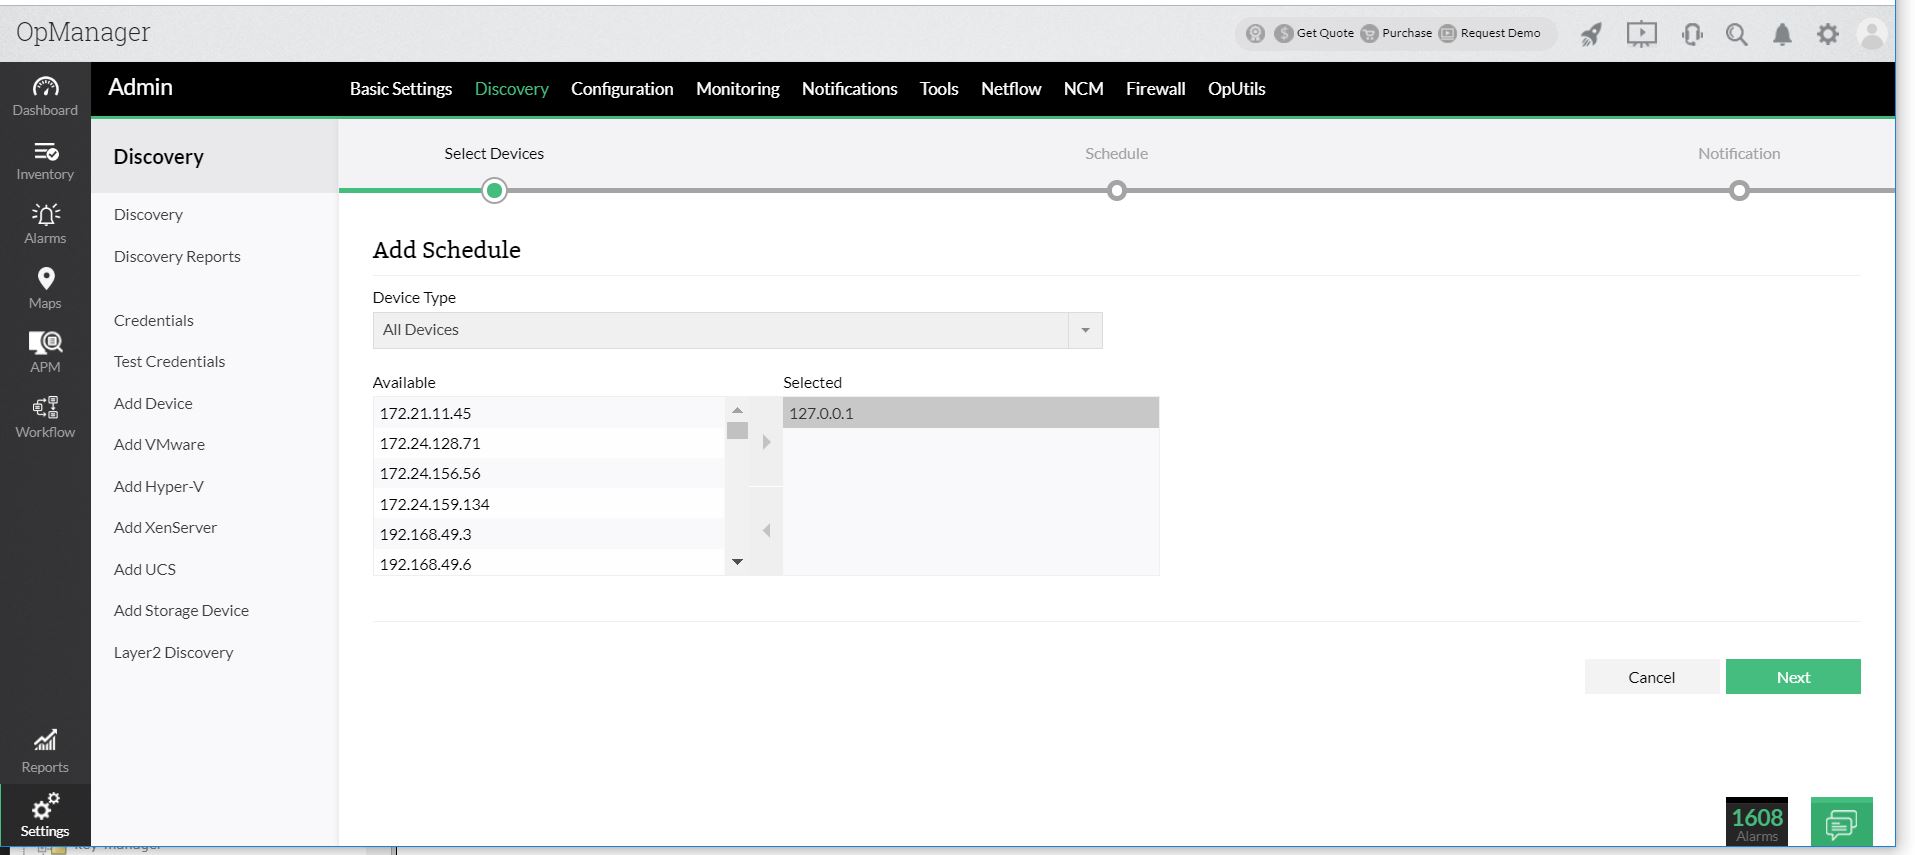
Task: Click the Next button
Action: (x=1793, y=677)
